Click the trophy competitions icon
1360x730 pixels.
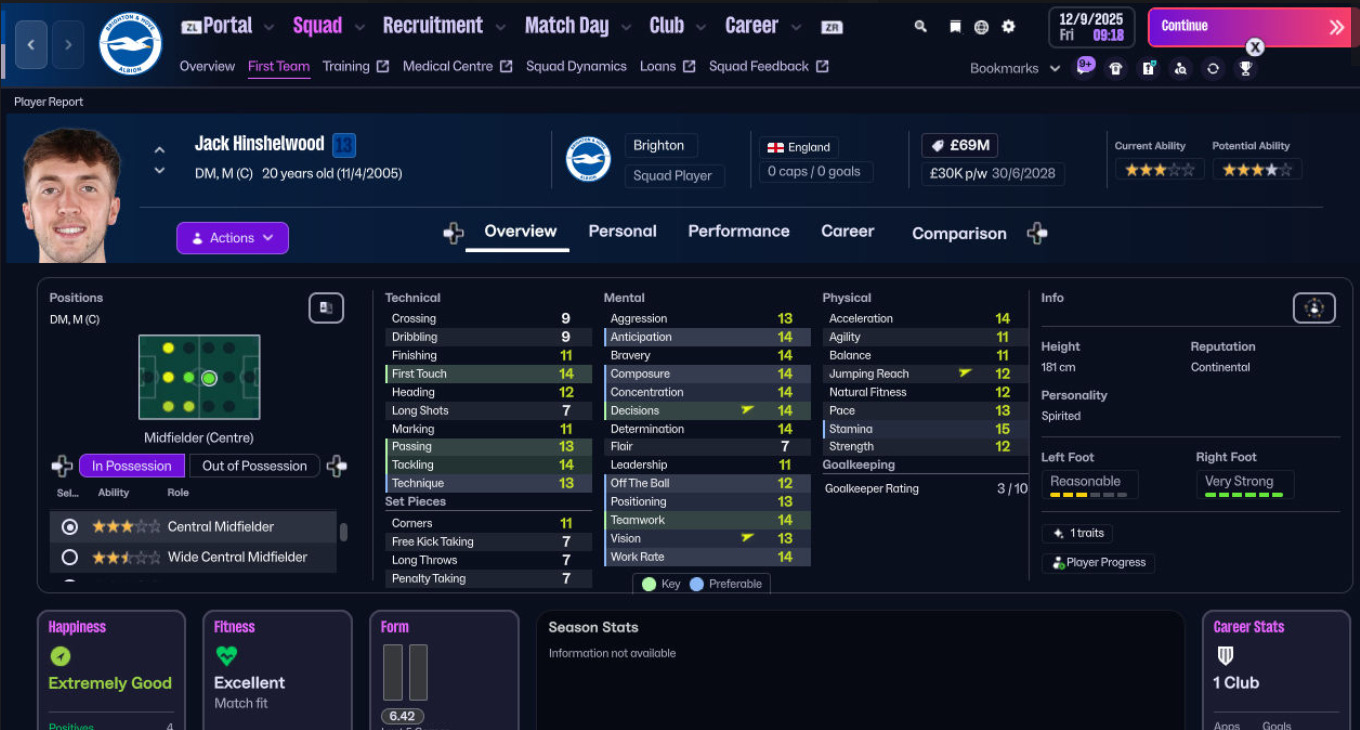pyautogui.click(x=1245, y=69)
